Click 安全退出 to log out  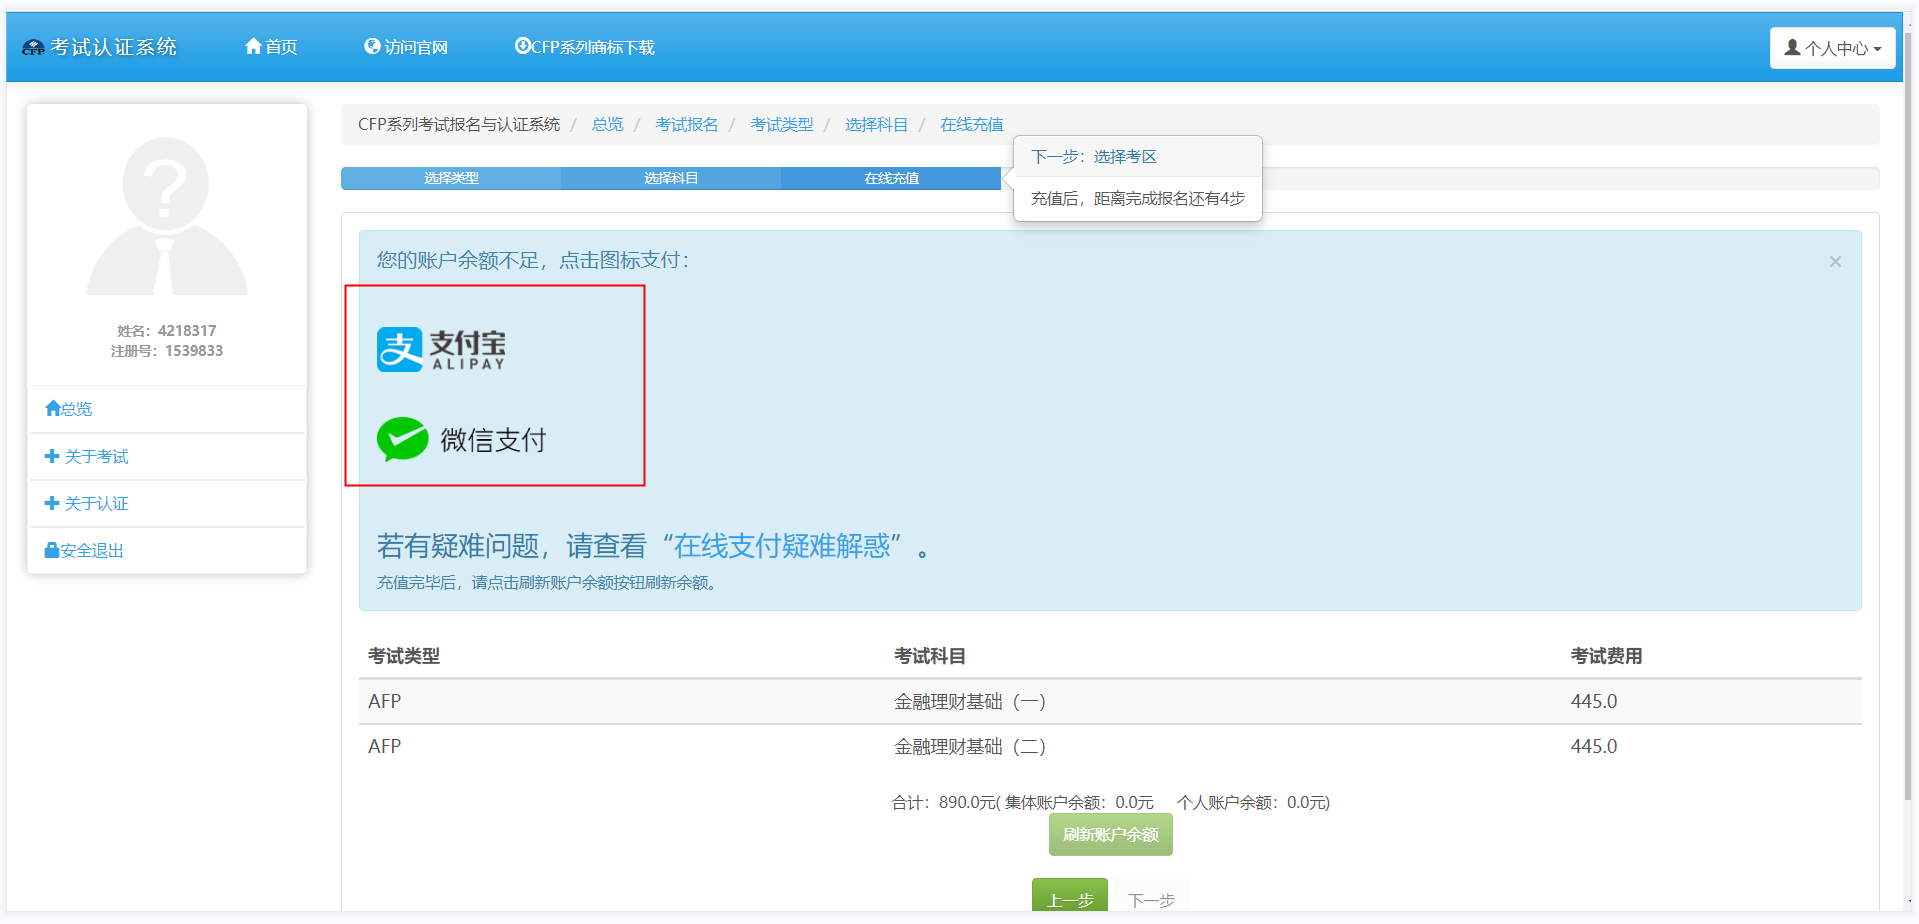(x=167, y=551)
